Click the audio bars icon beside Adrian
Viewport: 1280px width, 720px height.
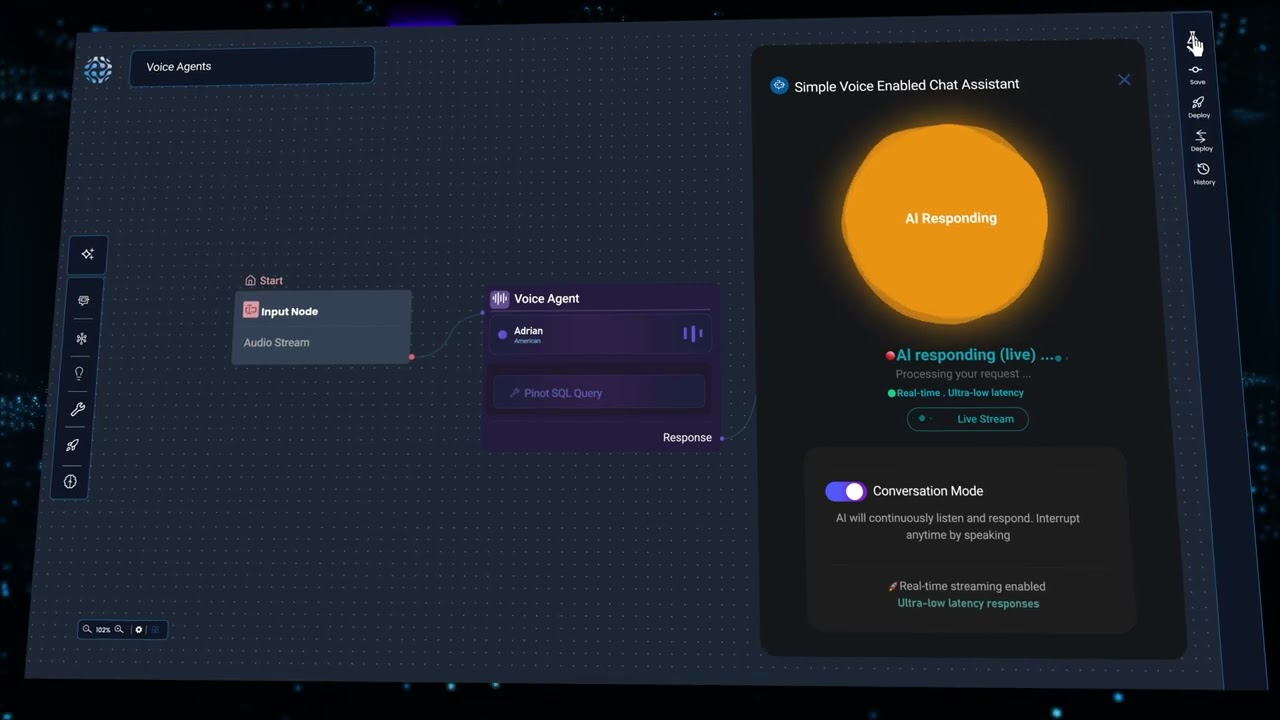pyautogui.click(x=692, y=333)
